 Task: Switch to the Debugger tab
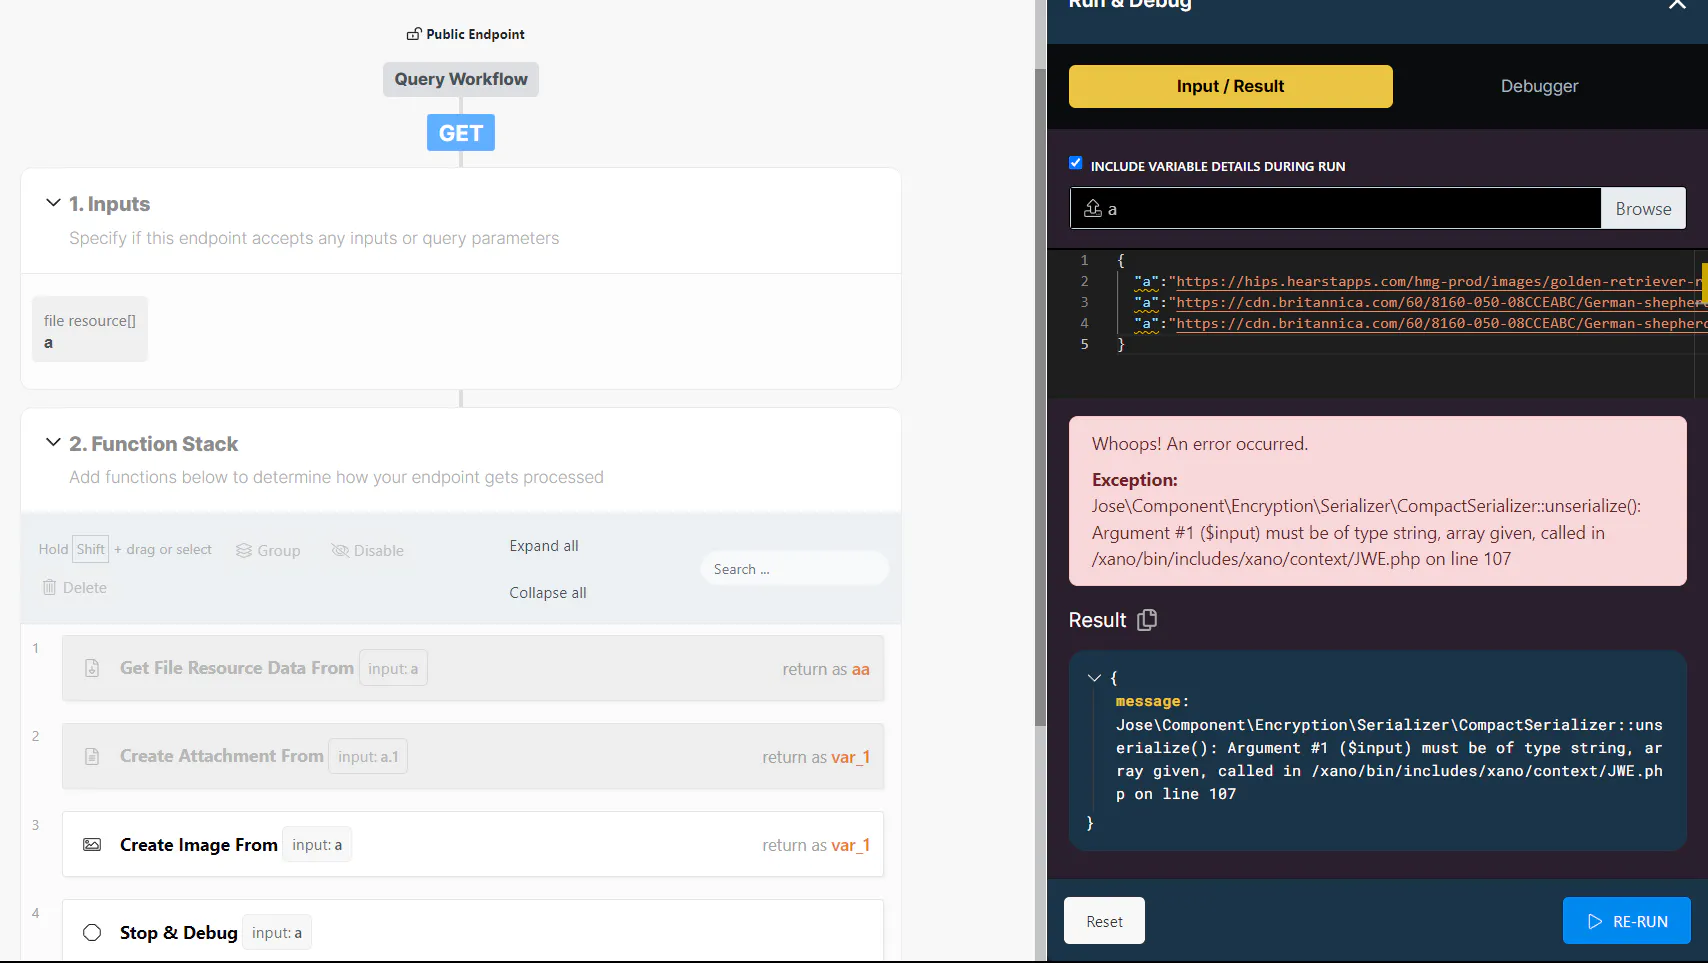click(1539, 86)
